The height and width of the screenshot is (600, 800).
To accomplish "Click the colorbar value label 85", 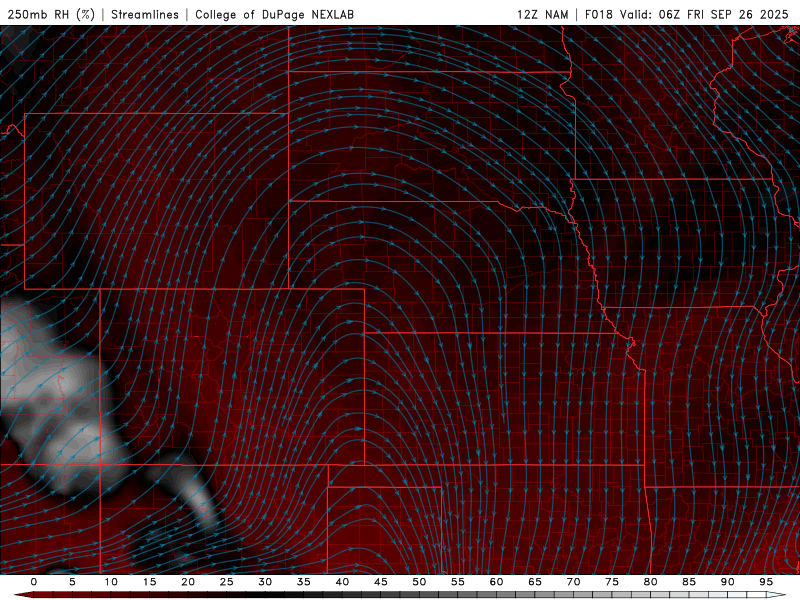I will pos(689,582).
